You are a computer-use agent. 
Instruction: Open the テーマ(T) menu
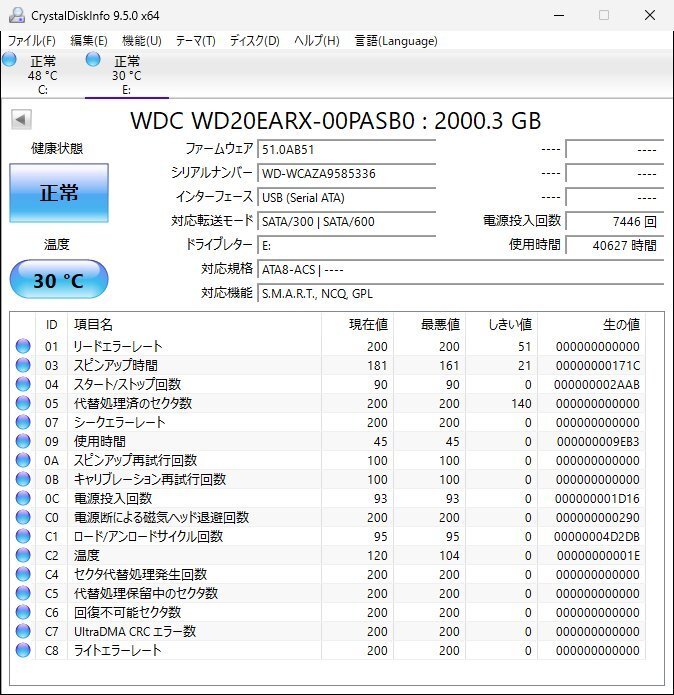(195, 41)
